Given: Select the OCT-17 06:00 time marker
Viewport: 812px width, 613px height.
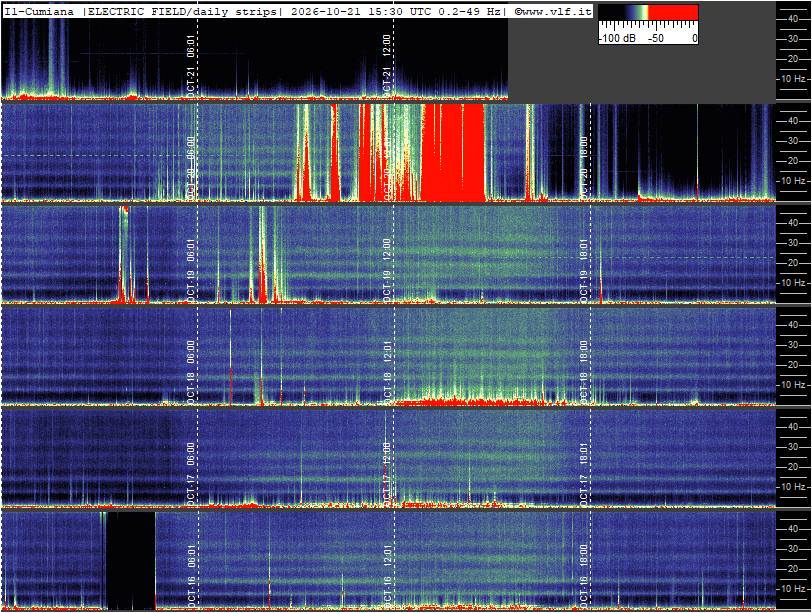Looking at the screenshot, I should coord(191,474).
